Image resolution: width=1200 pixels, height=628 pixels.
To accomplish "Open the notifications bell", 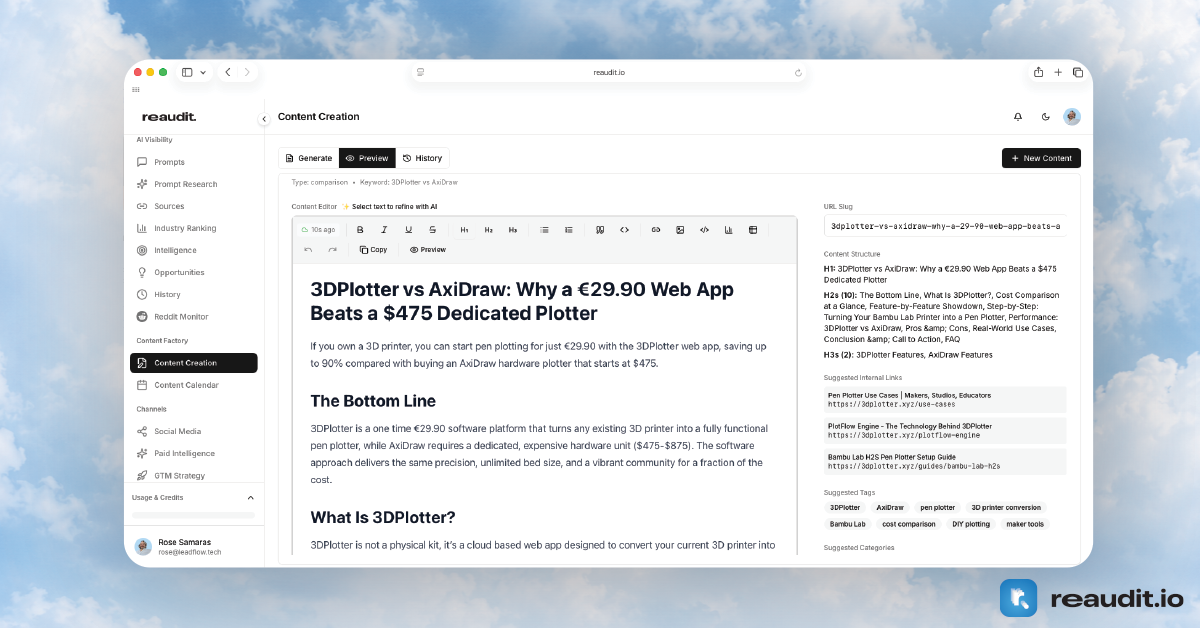I will pyautogui.click(x=1018, y=117).
